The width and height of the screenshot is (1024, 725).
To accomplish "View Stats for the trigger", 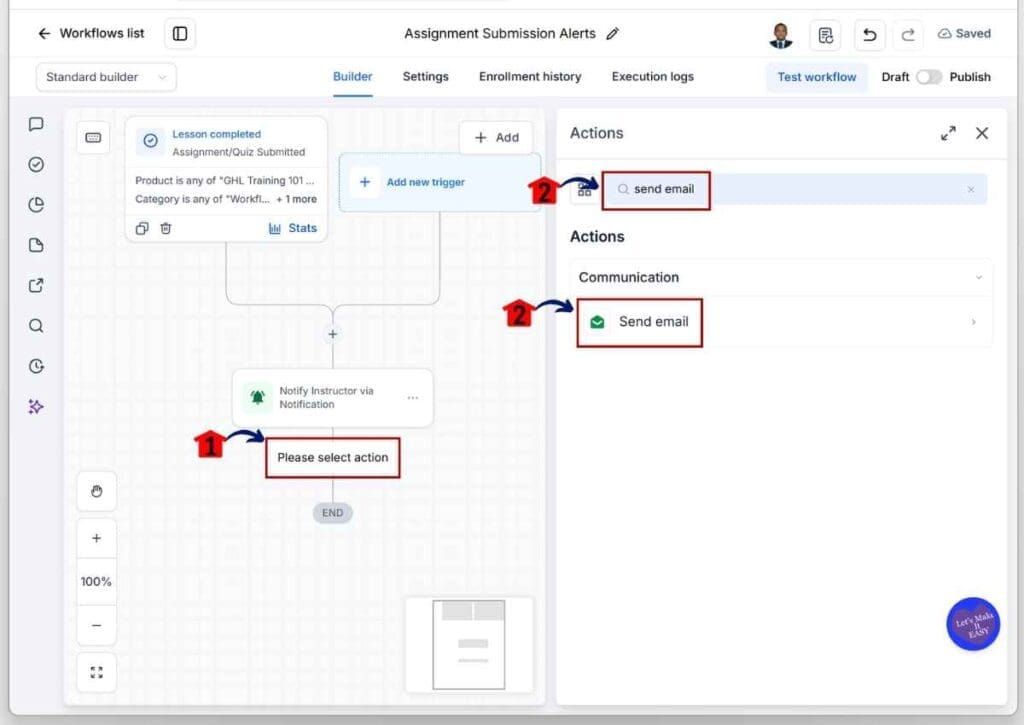I will point(293,228).
